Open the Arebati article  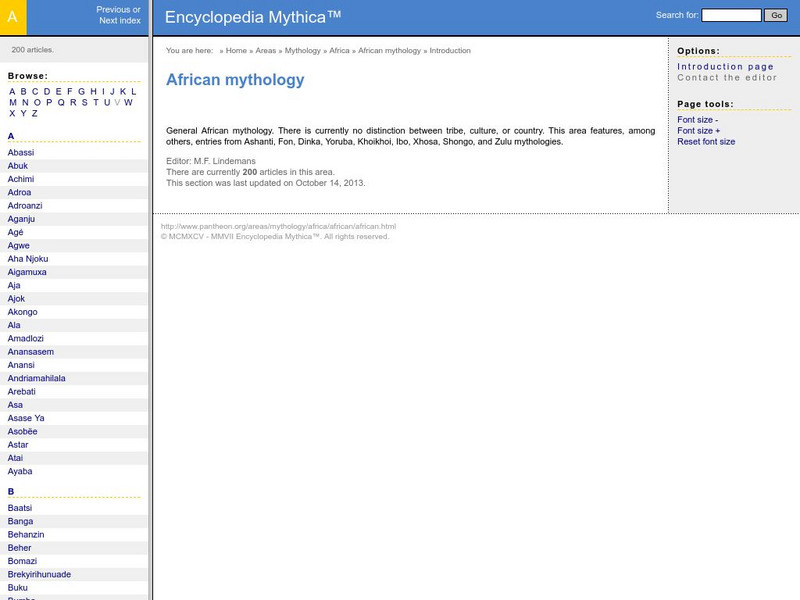pyautogui.click(x=21, y=391)
